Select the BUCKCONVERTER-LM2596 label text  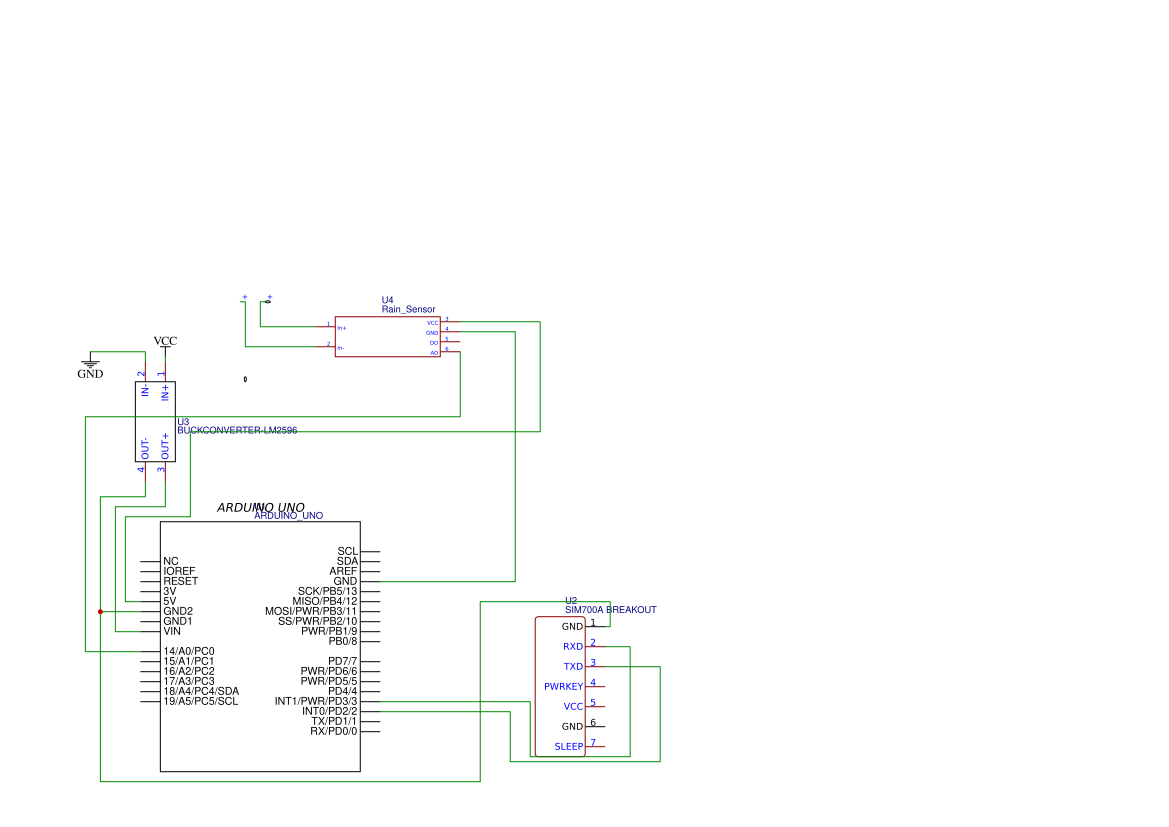tap(237, 430)
